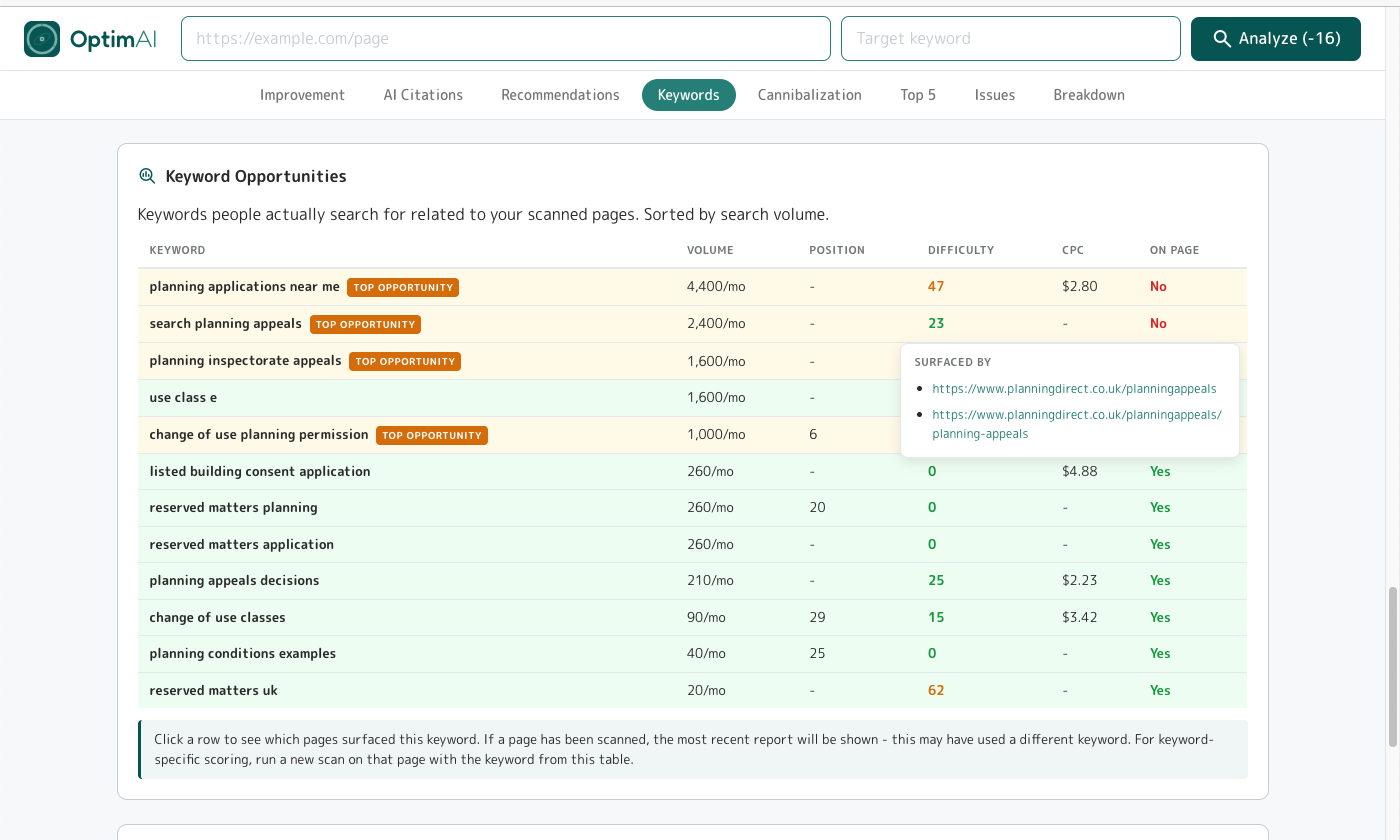Click the difficulty value 62
The width and height of the screenshot is (1400, 840).
(936, 691)
